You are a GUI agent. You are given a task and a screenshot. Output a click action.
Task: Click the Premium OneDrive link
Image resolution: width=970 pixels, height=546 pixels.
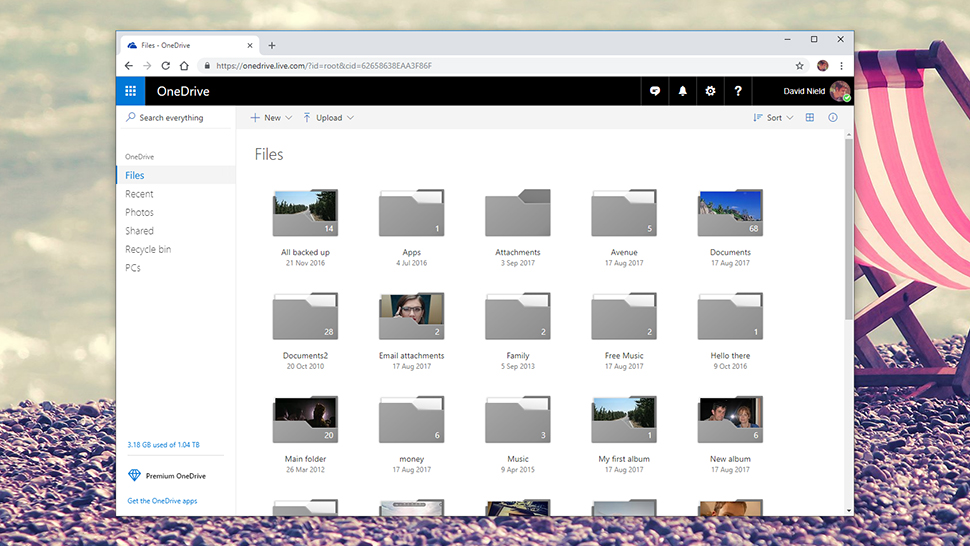point(176,476)
